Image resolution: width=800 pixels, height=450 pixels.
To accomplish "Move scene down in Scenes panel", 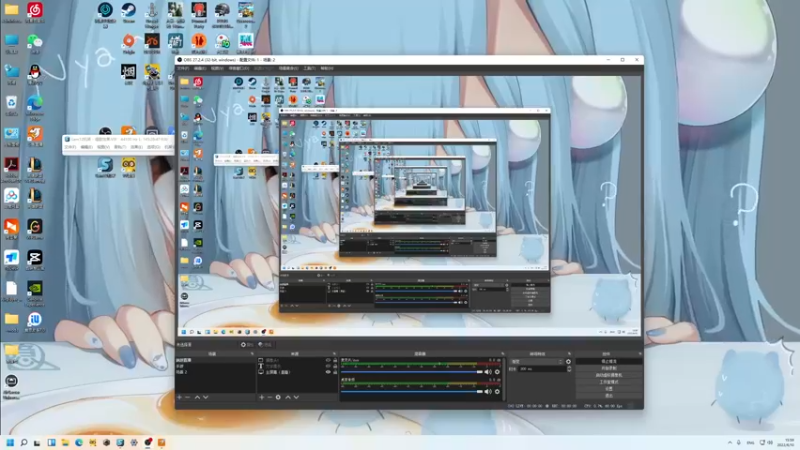I will click(x=206, y=397).
